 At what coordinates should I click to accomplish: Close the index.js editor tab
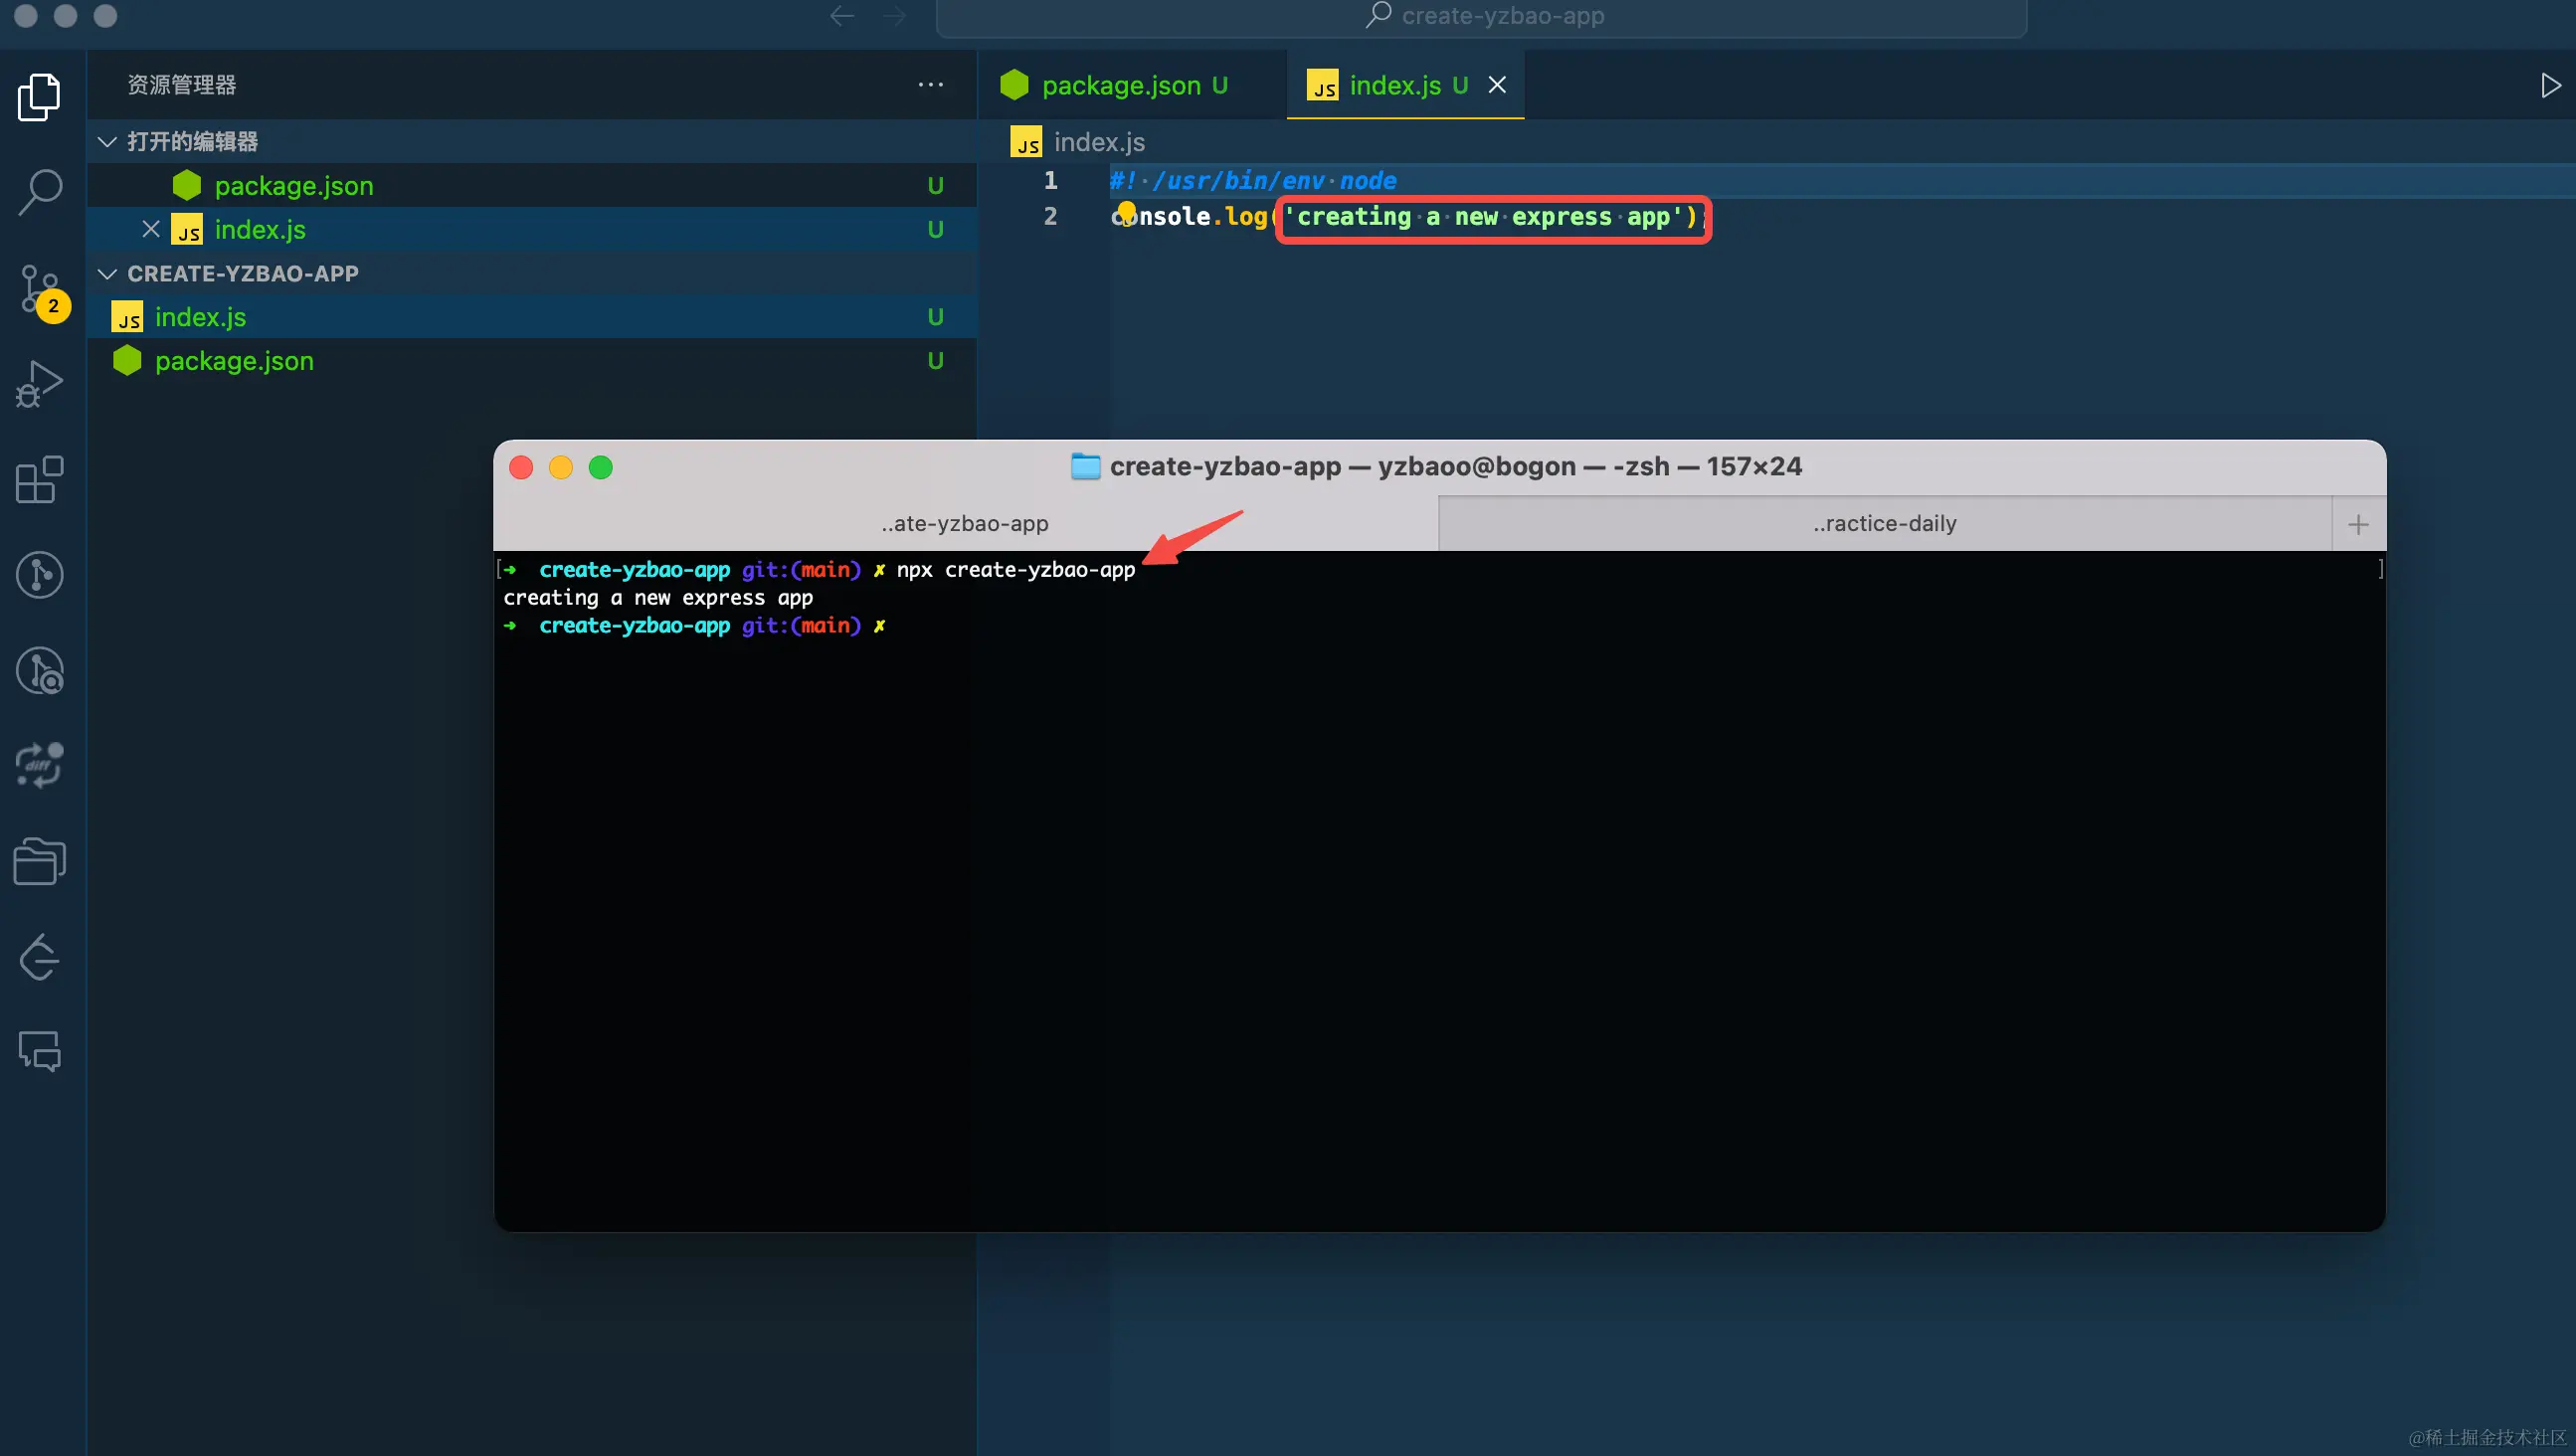pos(1497,85)
